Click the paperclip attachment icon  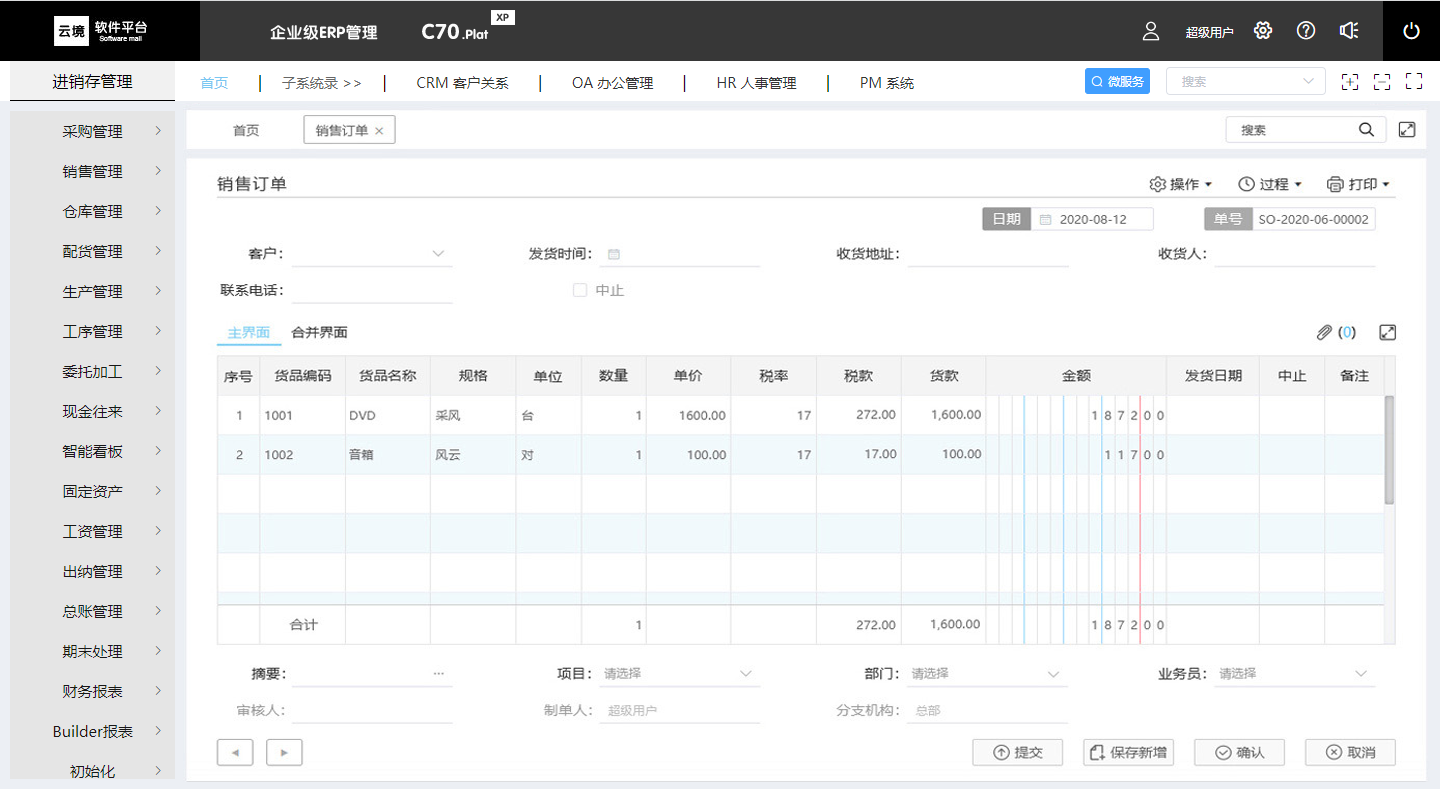coord(1324,332)
